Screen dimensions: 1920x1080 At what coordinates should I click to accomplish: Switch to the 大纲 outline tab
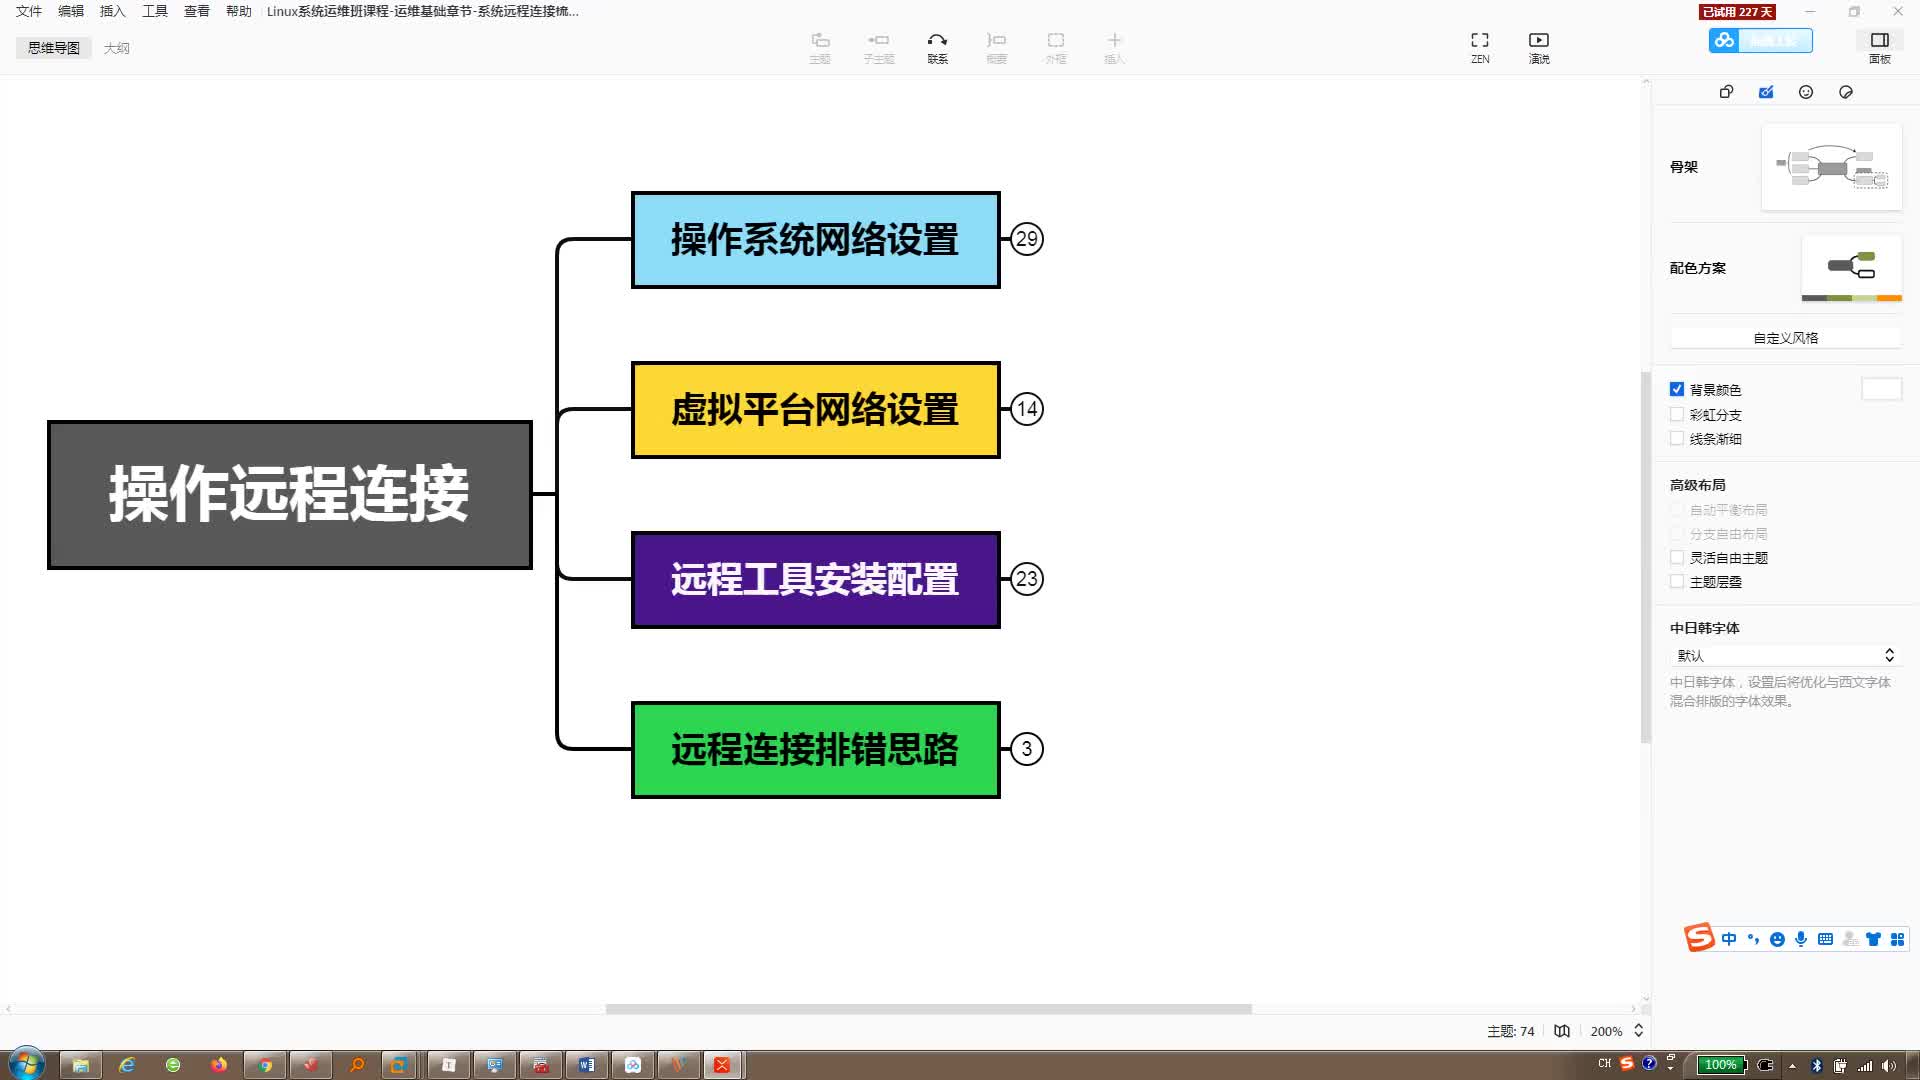[117, 48]
